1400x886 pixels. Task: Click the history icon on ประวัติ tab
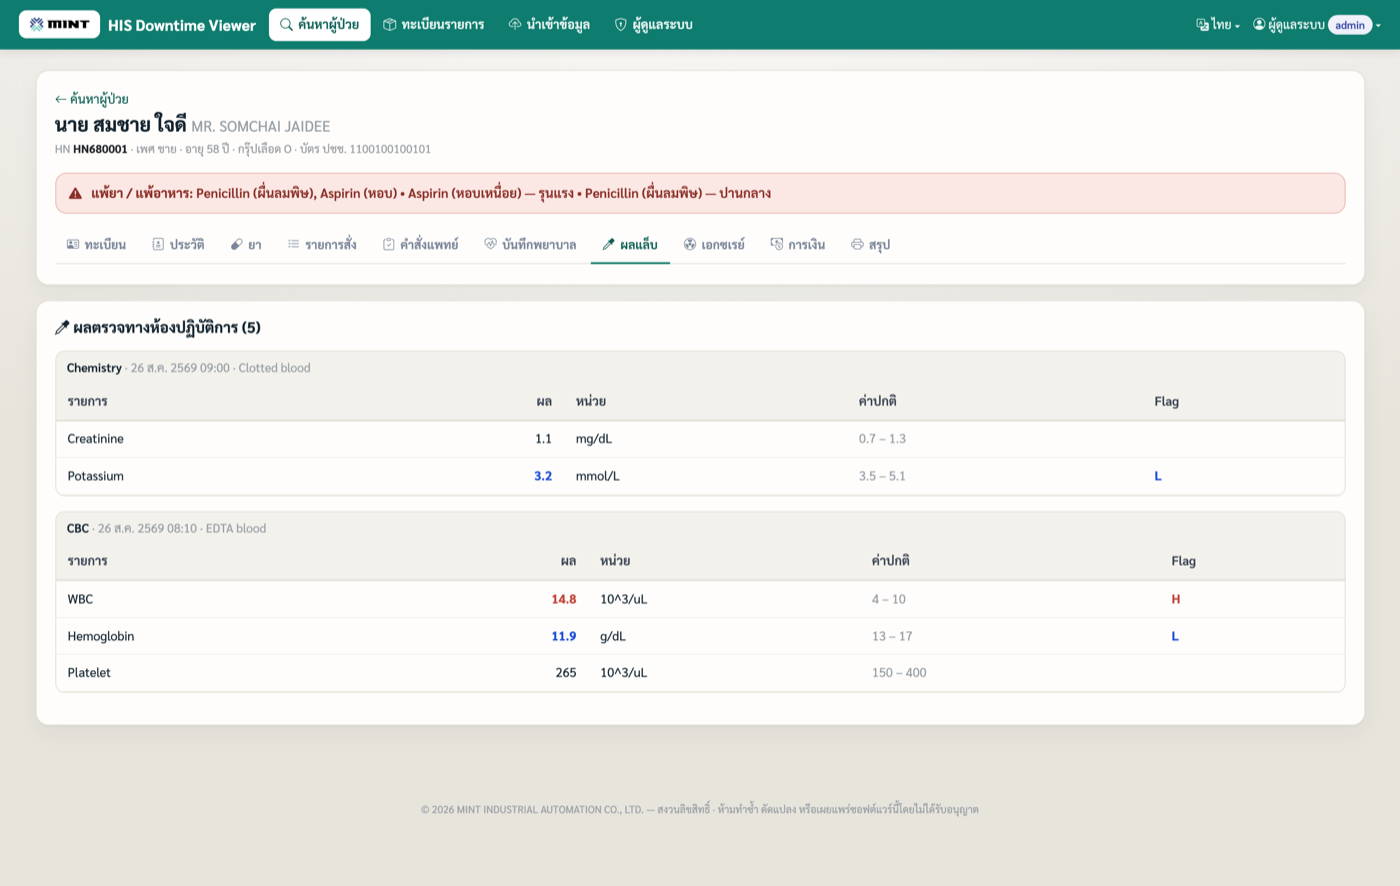(x=158, y=244)
